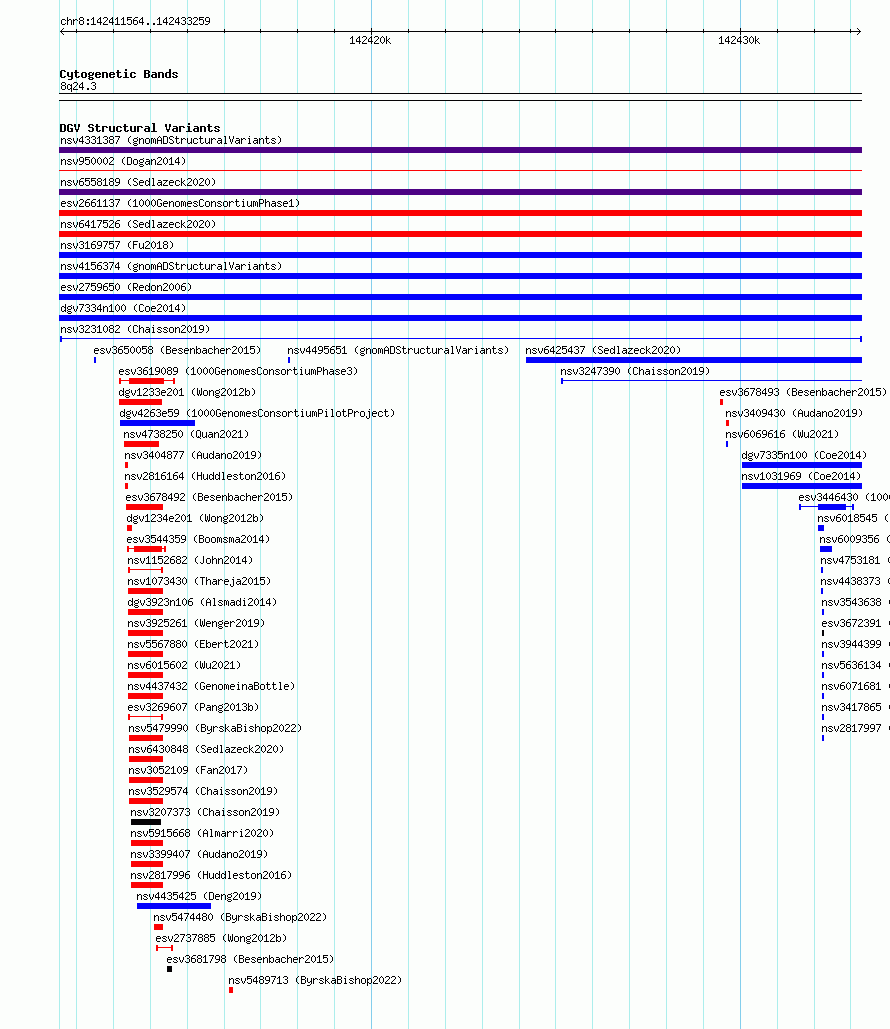Open nsv4437432 (GenomeinaBottle) variant
This screenshot has width=890, height=1029.
[211, 686]
